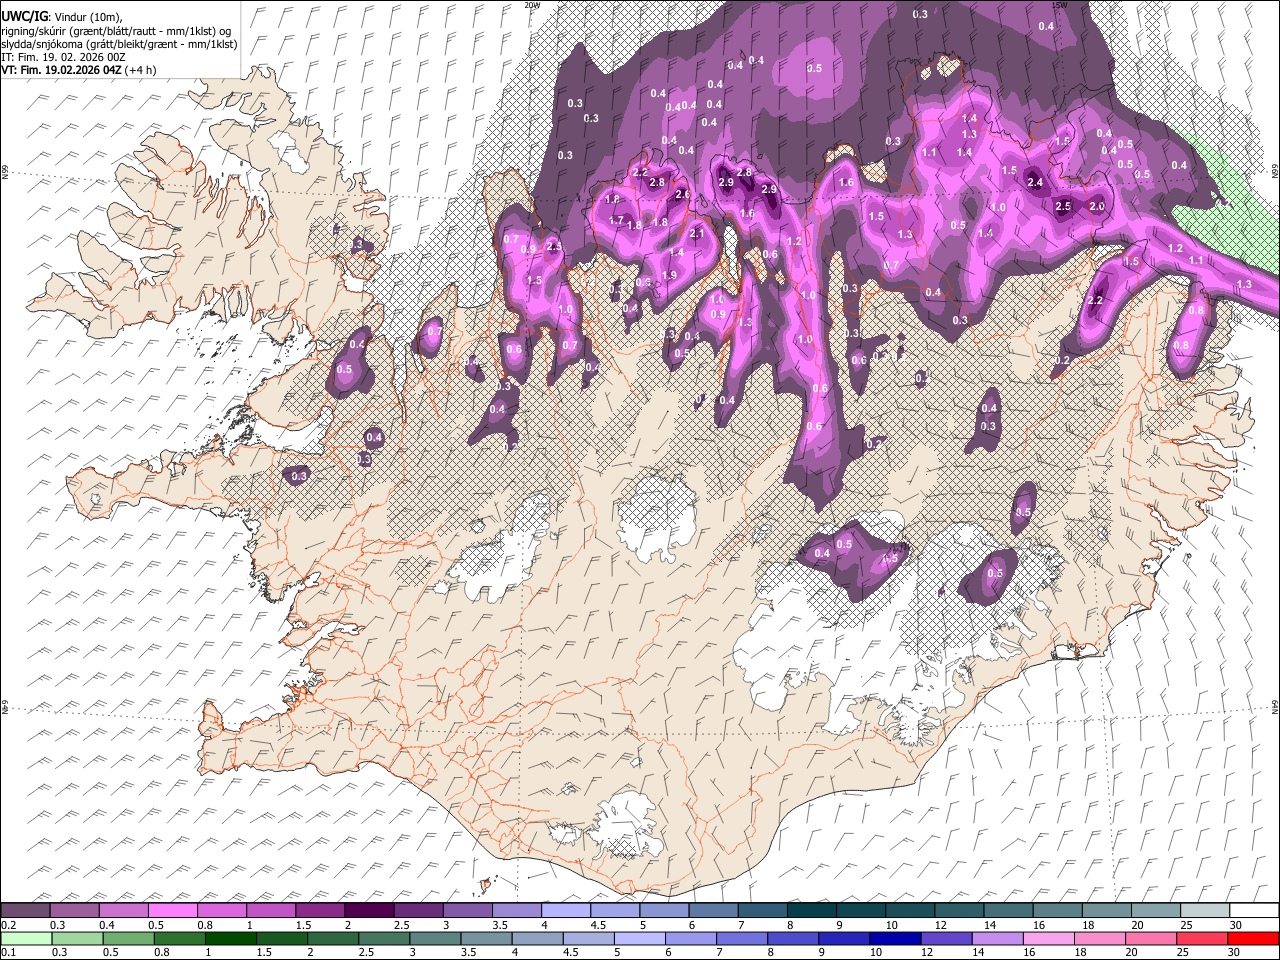Click the 20W longitude label at top
This screenshot has width=1280, height=960.
click(531, 5)
